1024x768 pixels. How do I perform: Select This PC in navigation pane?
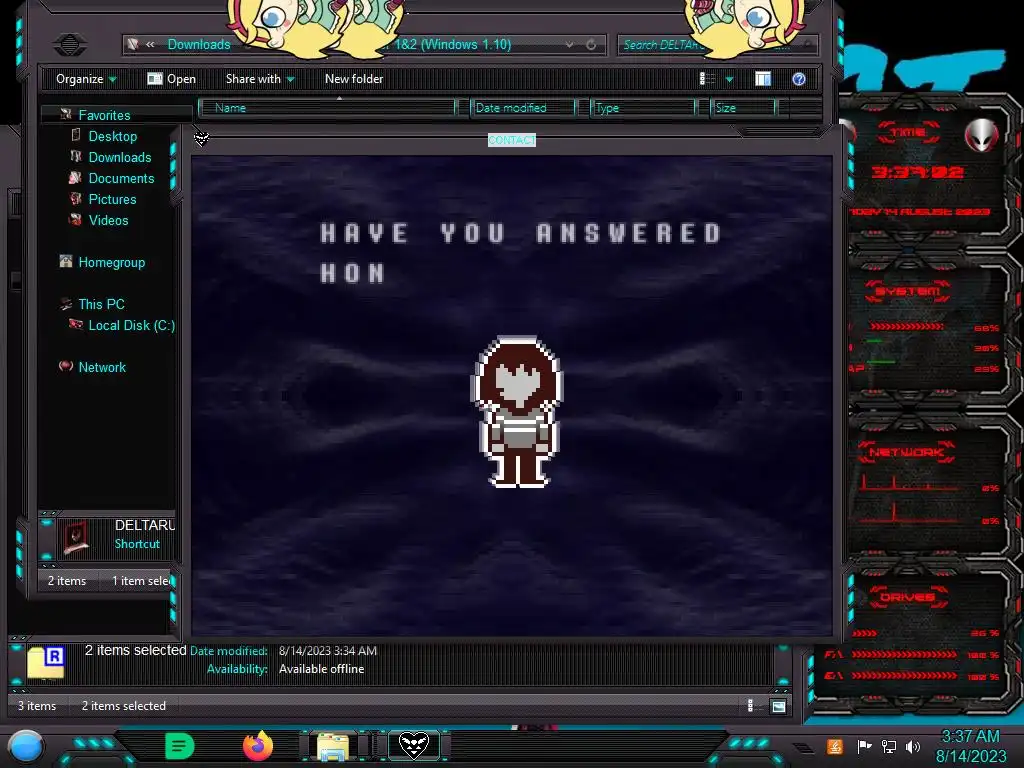point(101,304)
